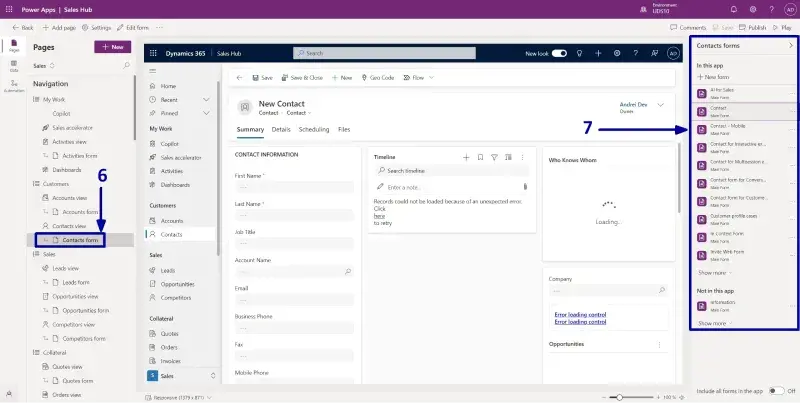Click Save & Close in command bar
The width and height of the screenshot is (800, 403).
pyautogui.click(x=302, y=78)
